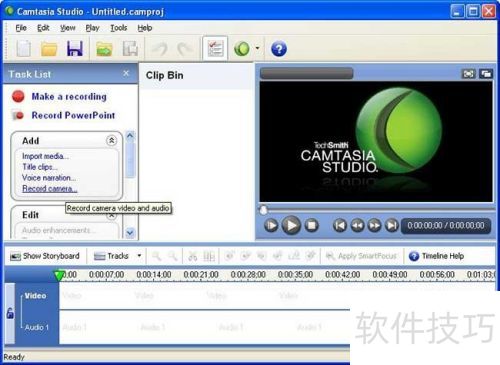The height and width of the screenshot is (365, 500).
Task: Click the blue Help question mark icon
Action: pyautogui.click(x=279, y=49)
